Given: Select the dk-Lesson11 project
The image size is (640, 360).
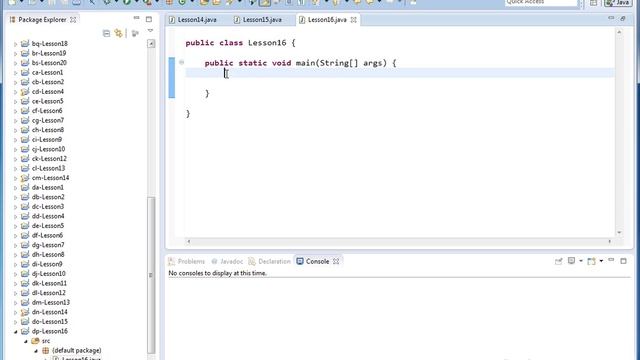Looking at the screenshot, I should coord(49,283).
